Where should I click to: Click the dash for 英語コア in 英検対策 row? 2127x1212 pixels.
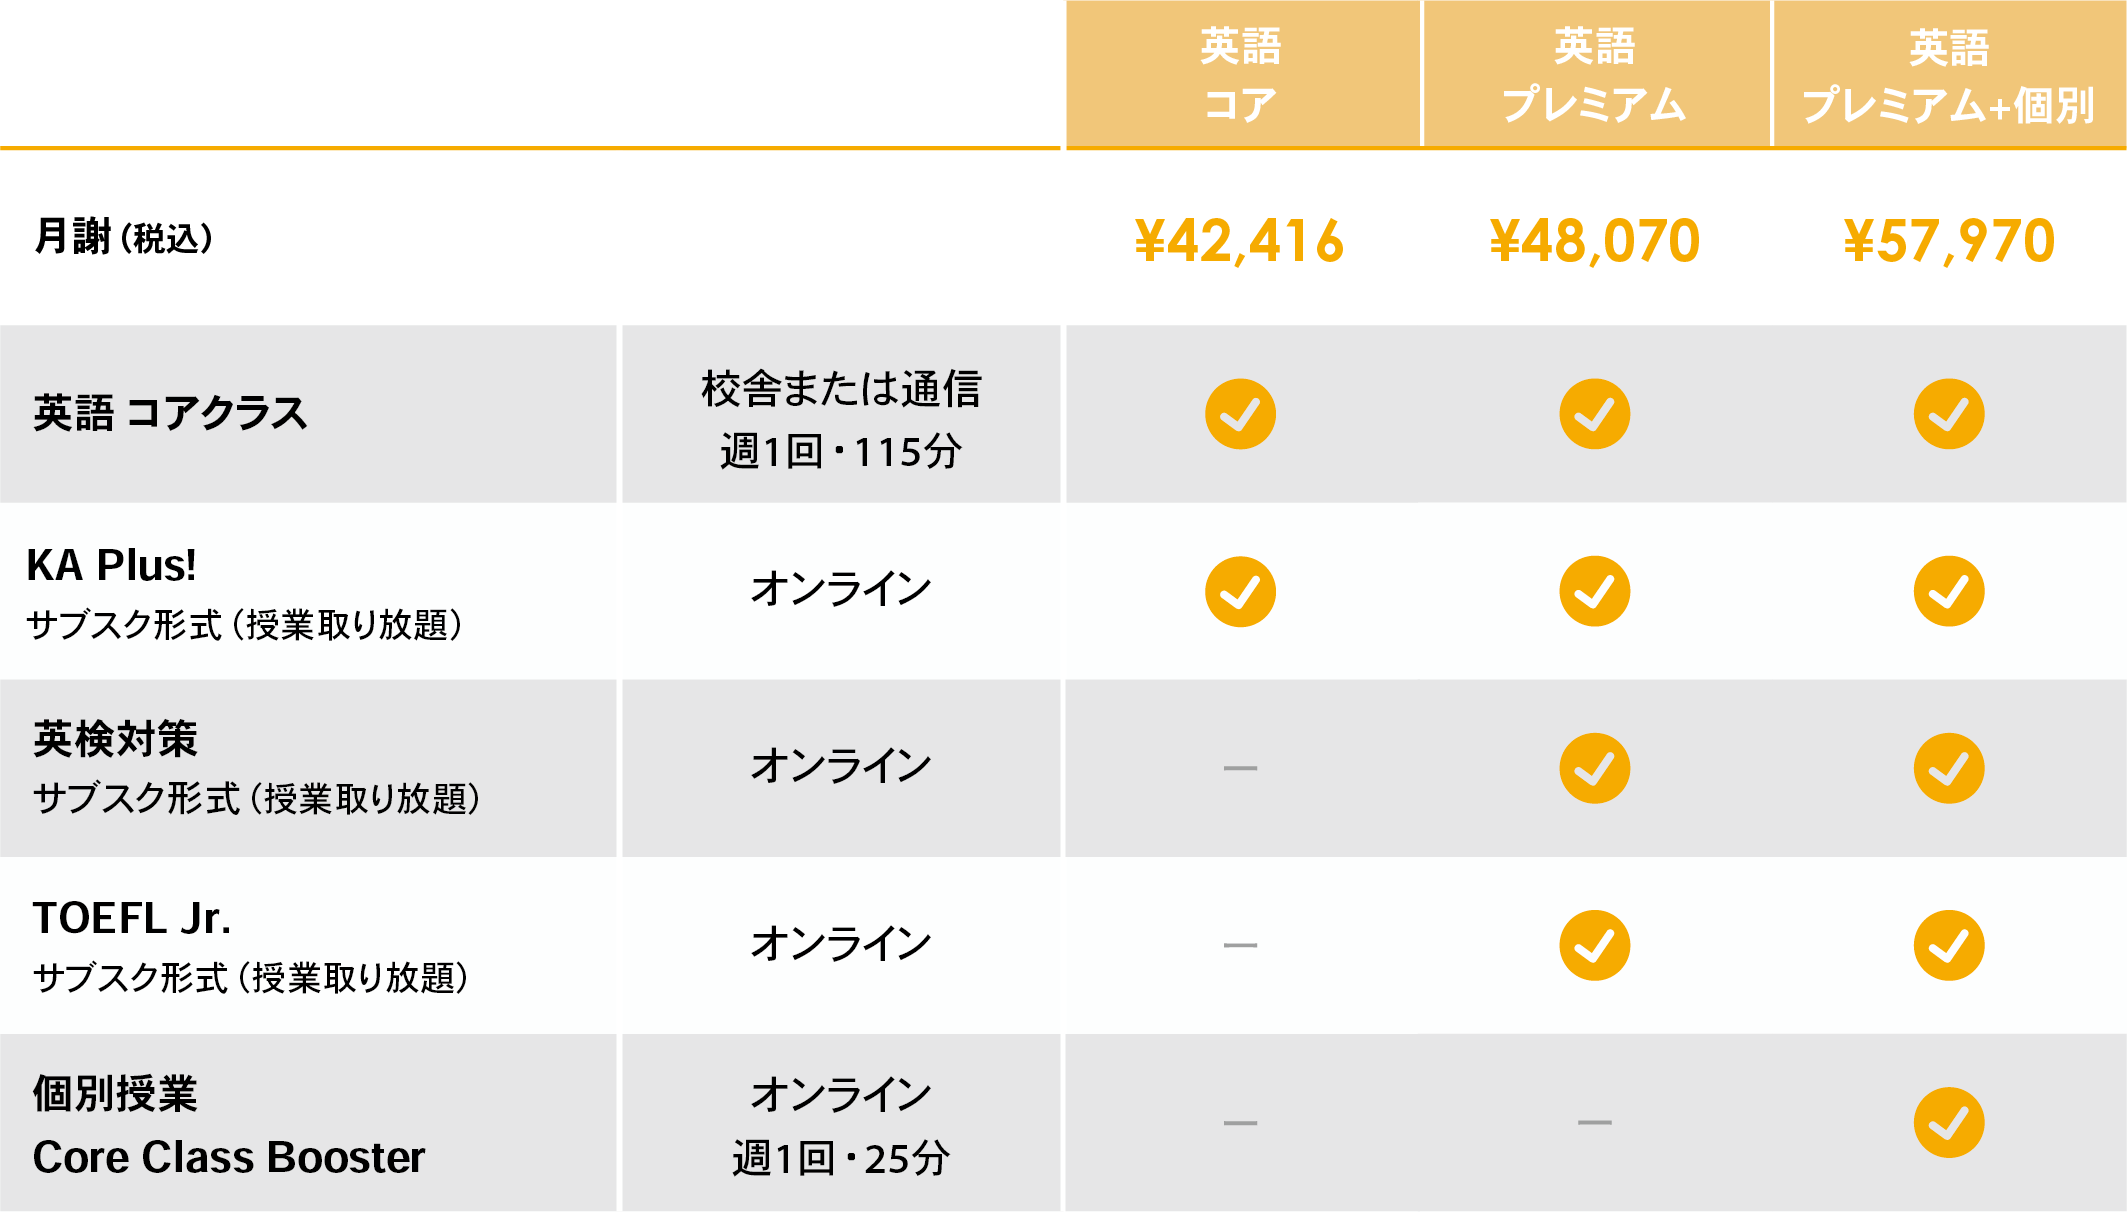[x=1240, y=768]
